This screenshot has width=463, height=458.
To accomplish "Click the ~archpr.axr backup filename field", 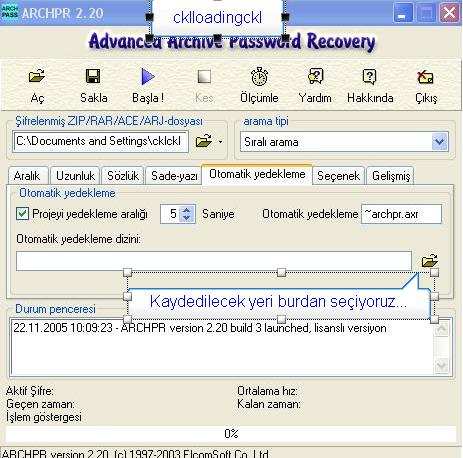I will pyautogui.click(x=401, y=214).
